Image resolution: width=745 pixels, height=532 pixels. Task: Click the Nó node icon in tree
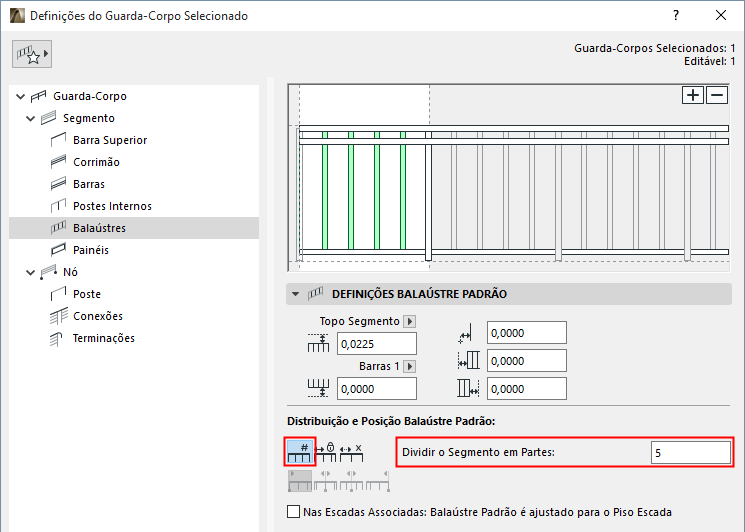coord(48,272)
